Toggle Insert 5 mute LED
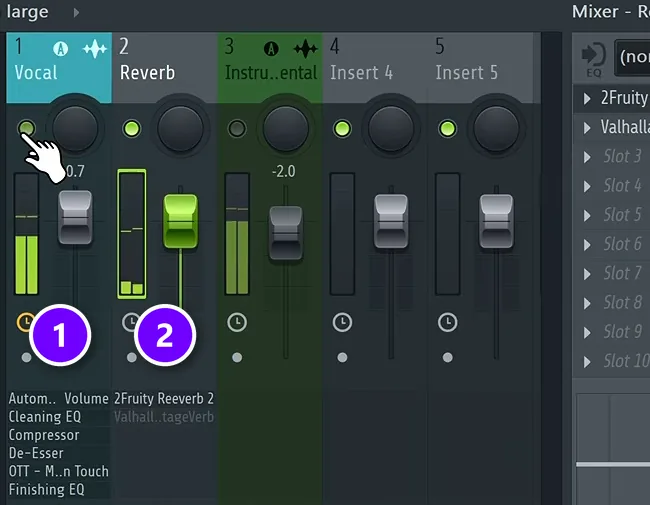Image resolution: width=650 pixels, height=505 pixels. pyautogui.click(x=448, y=128)
